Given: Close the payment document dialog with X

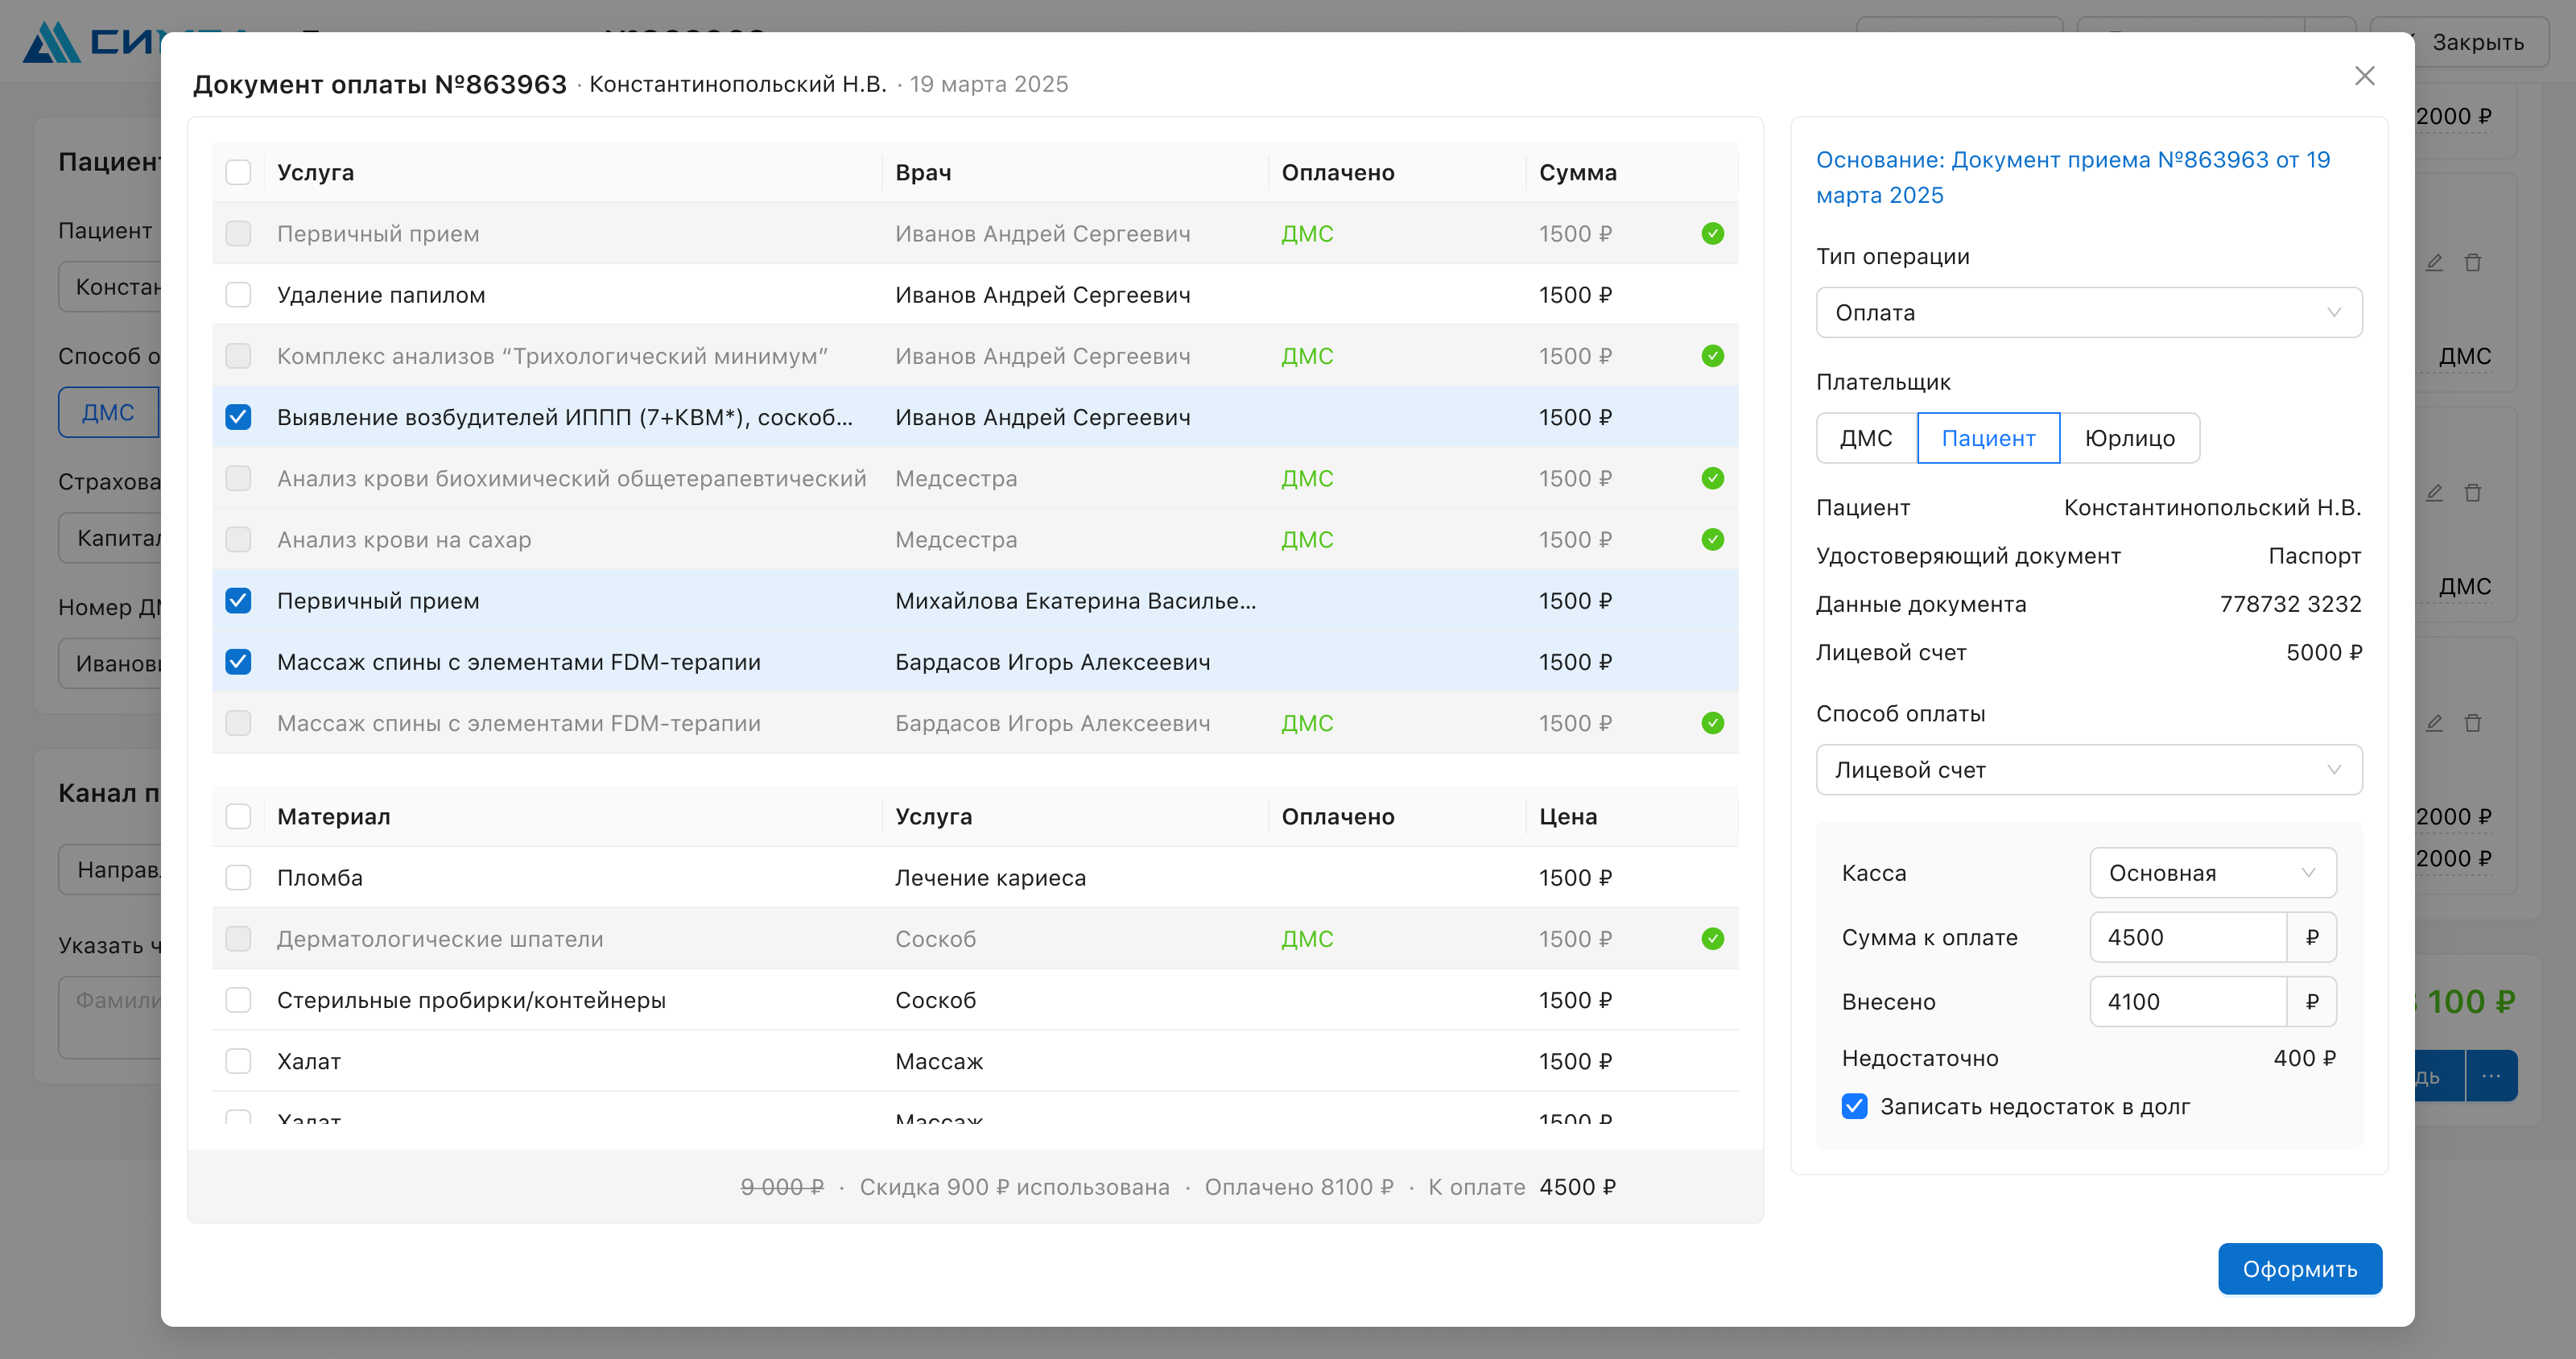Looking at the screenshot, I should coord(2364,76).
